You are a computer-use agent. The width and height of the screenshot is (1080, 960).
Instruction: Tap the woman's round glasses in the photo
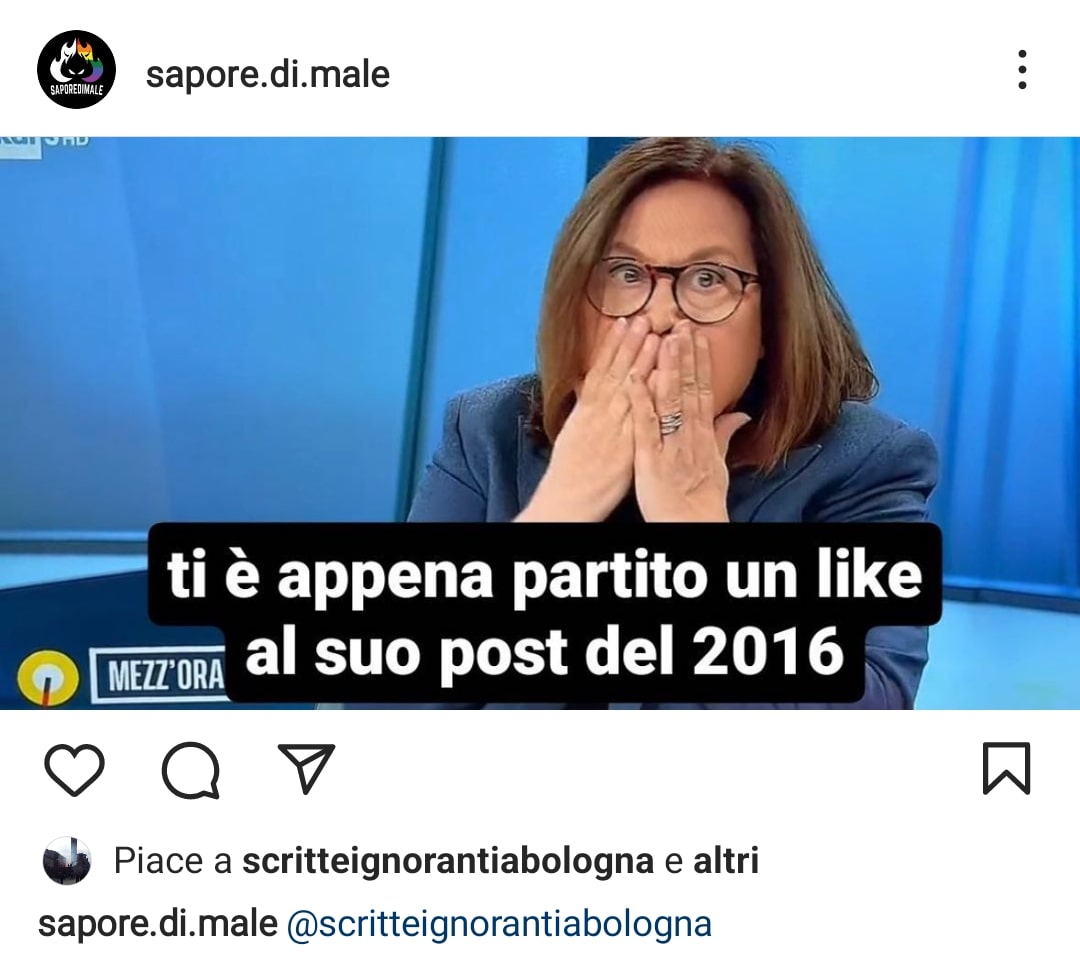[x=672, y=288]
